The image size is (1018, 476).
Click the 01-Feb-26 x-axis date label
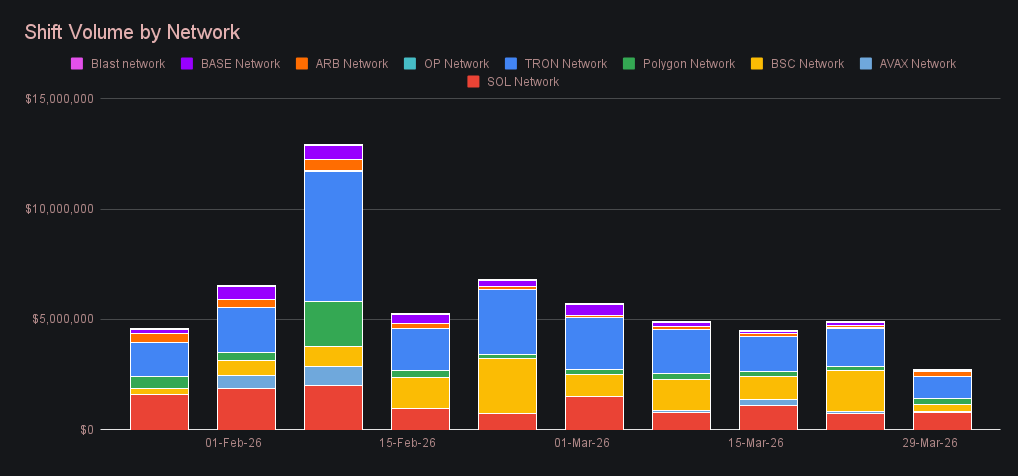click(233, 443)
